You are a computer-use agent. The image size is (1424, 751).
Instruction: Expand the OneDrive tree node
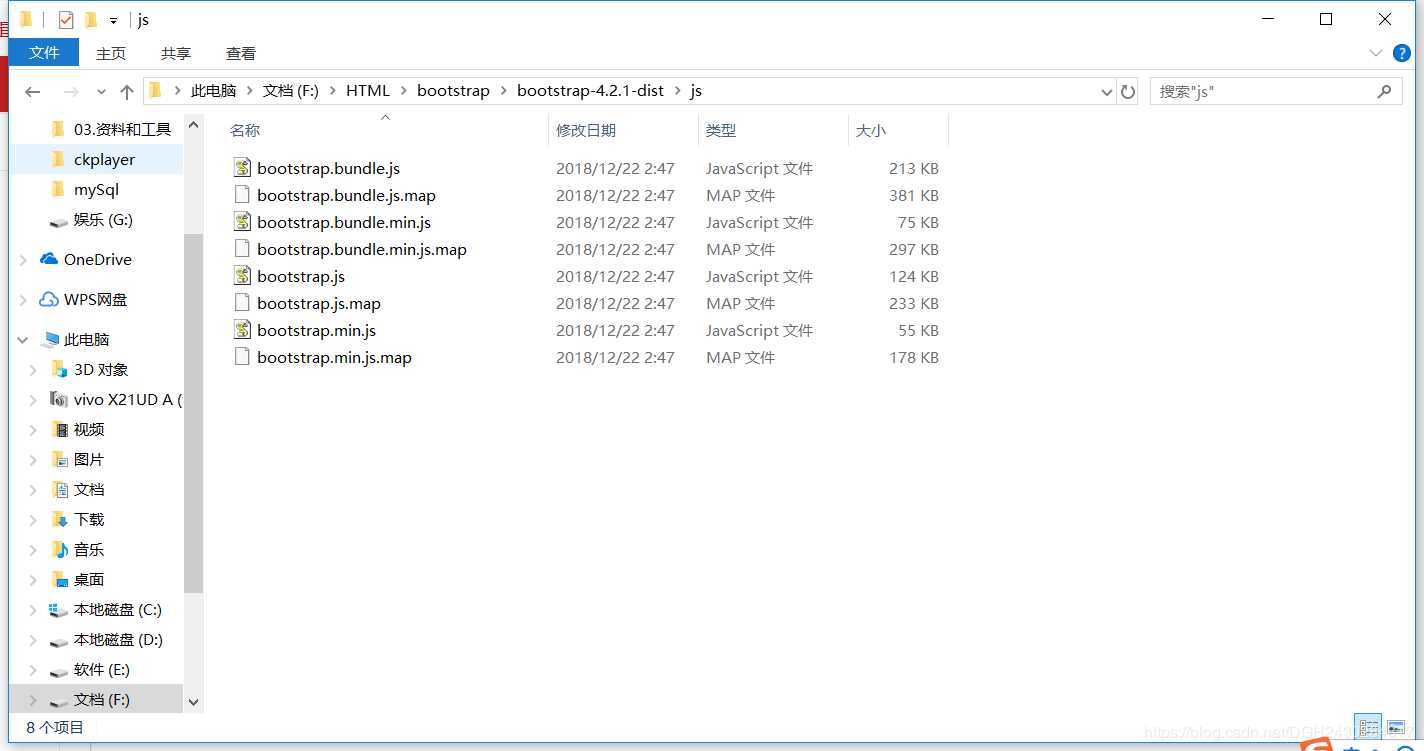pyautogui.click(x=23, y=260)
